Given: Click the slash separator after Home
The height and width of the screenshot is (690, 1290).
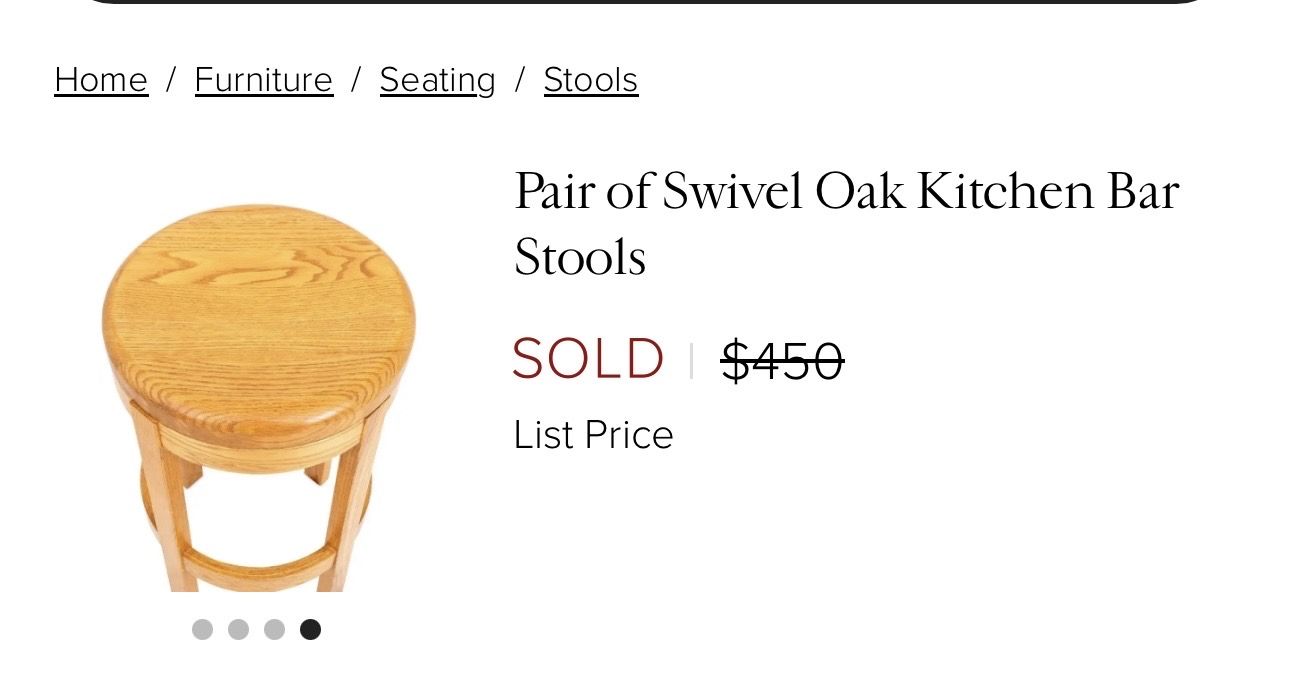Looking at the screenshot, I should point(171,80).
